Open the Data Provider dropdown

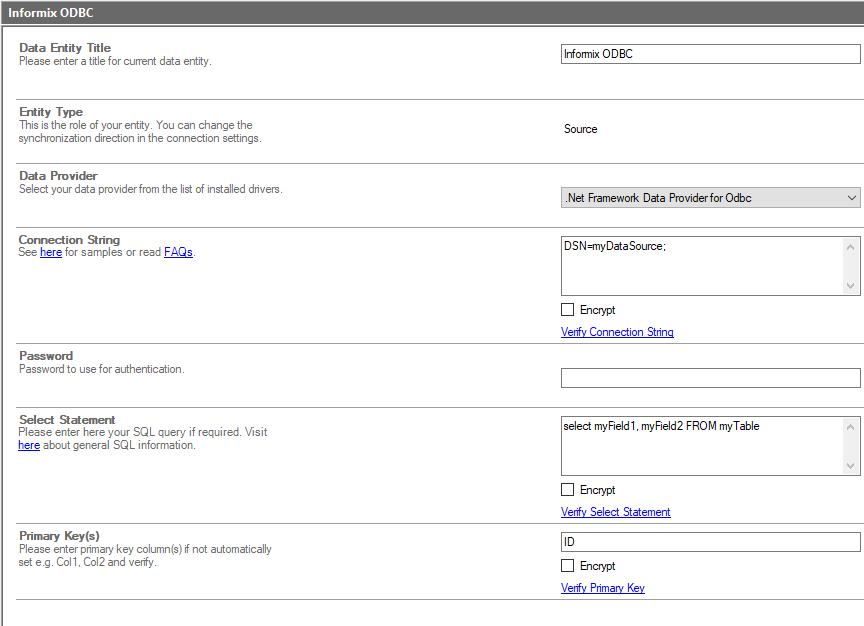coord(710,198)
